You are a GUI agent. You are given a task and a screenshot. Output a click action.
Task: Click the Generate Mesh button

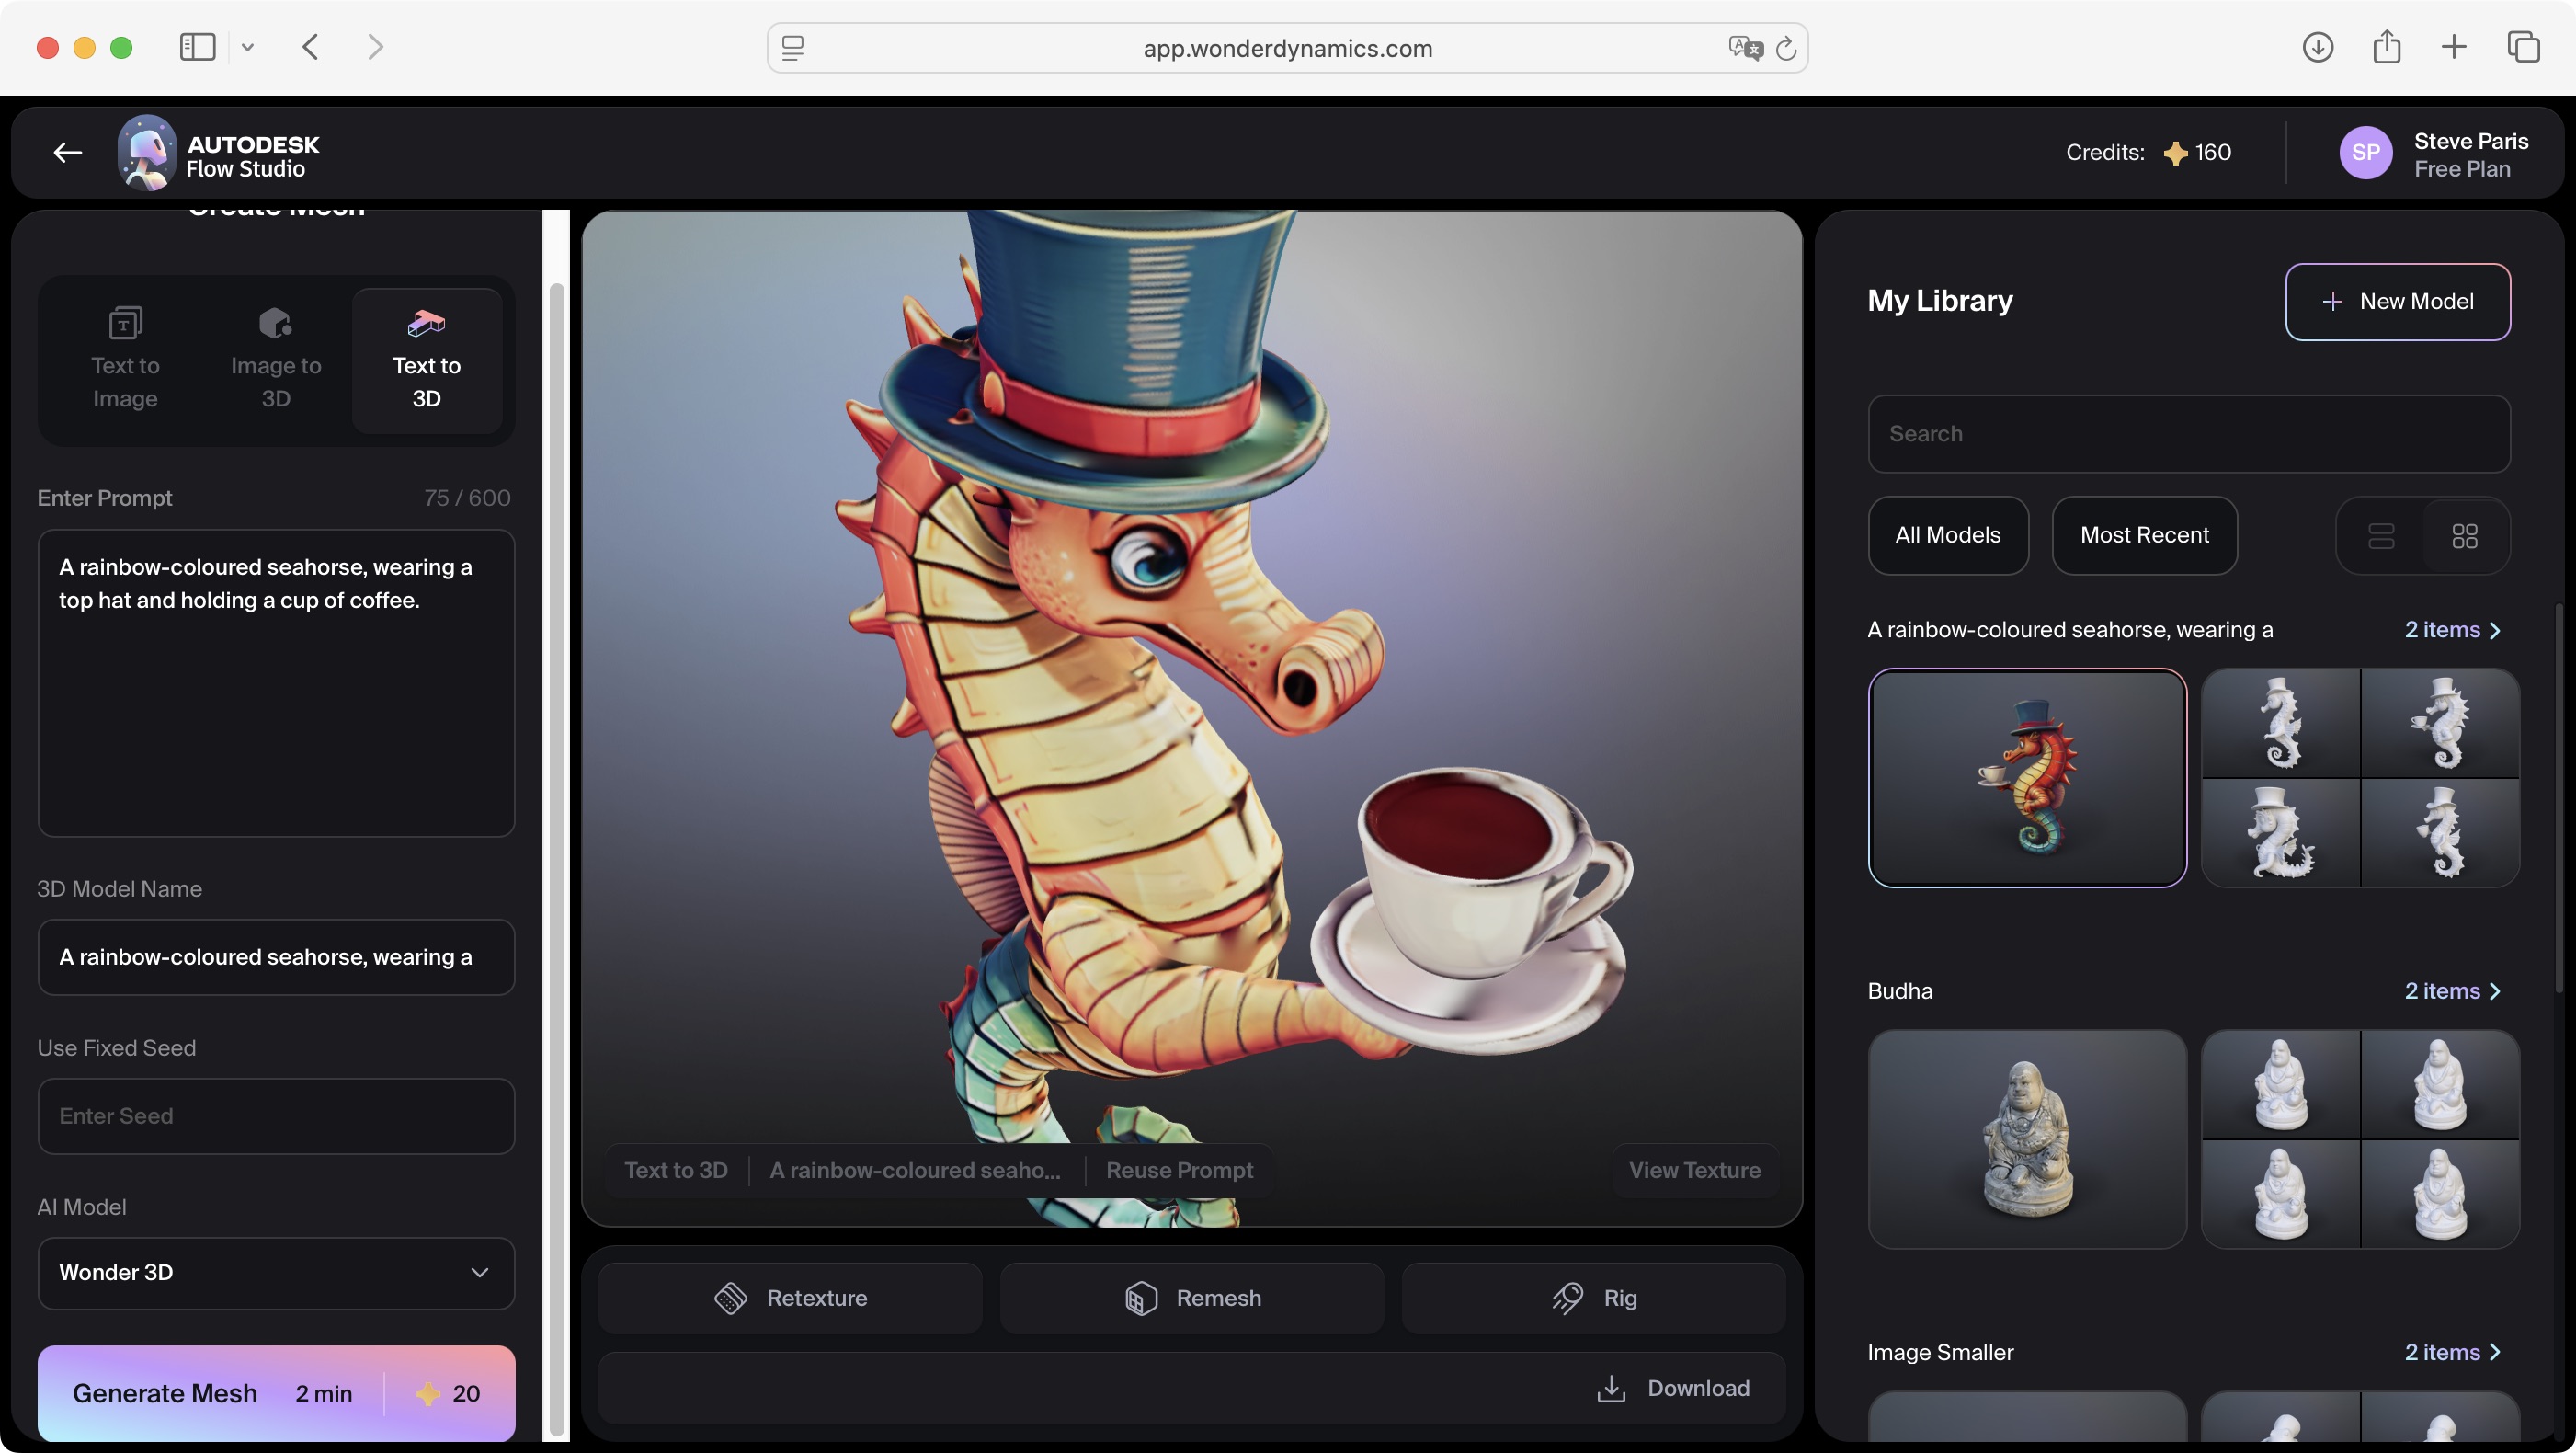point(166,1393)
